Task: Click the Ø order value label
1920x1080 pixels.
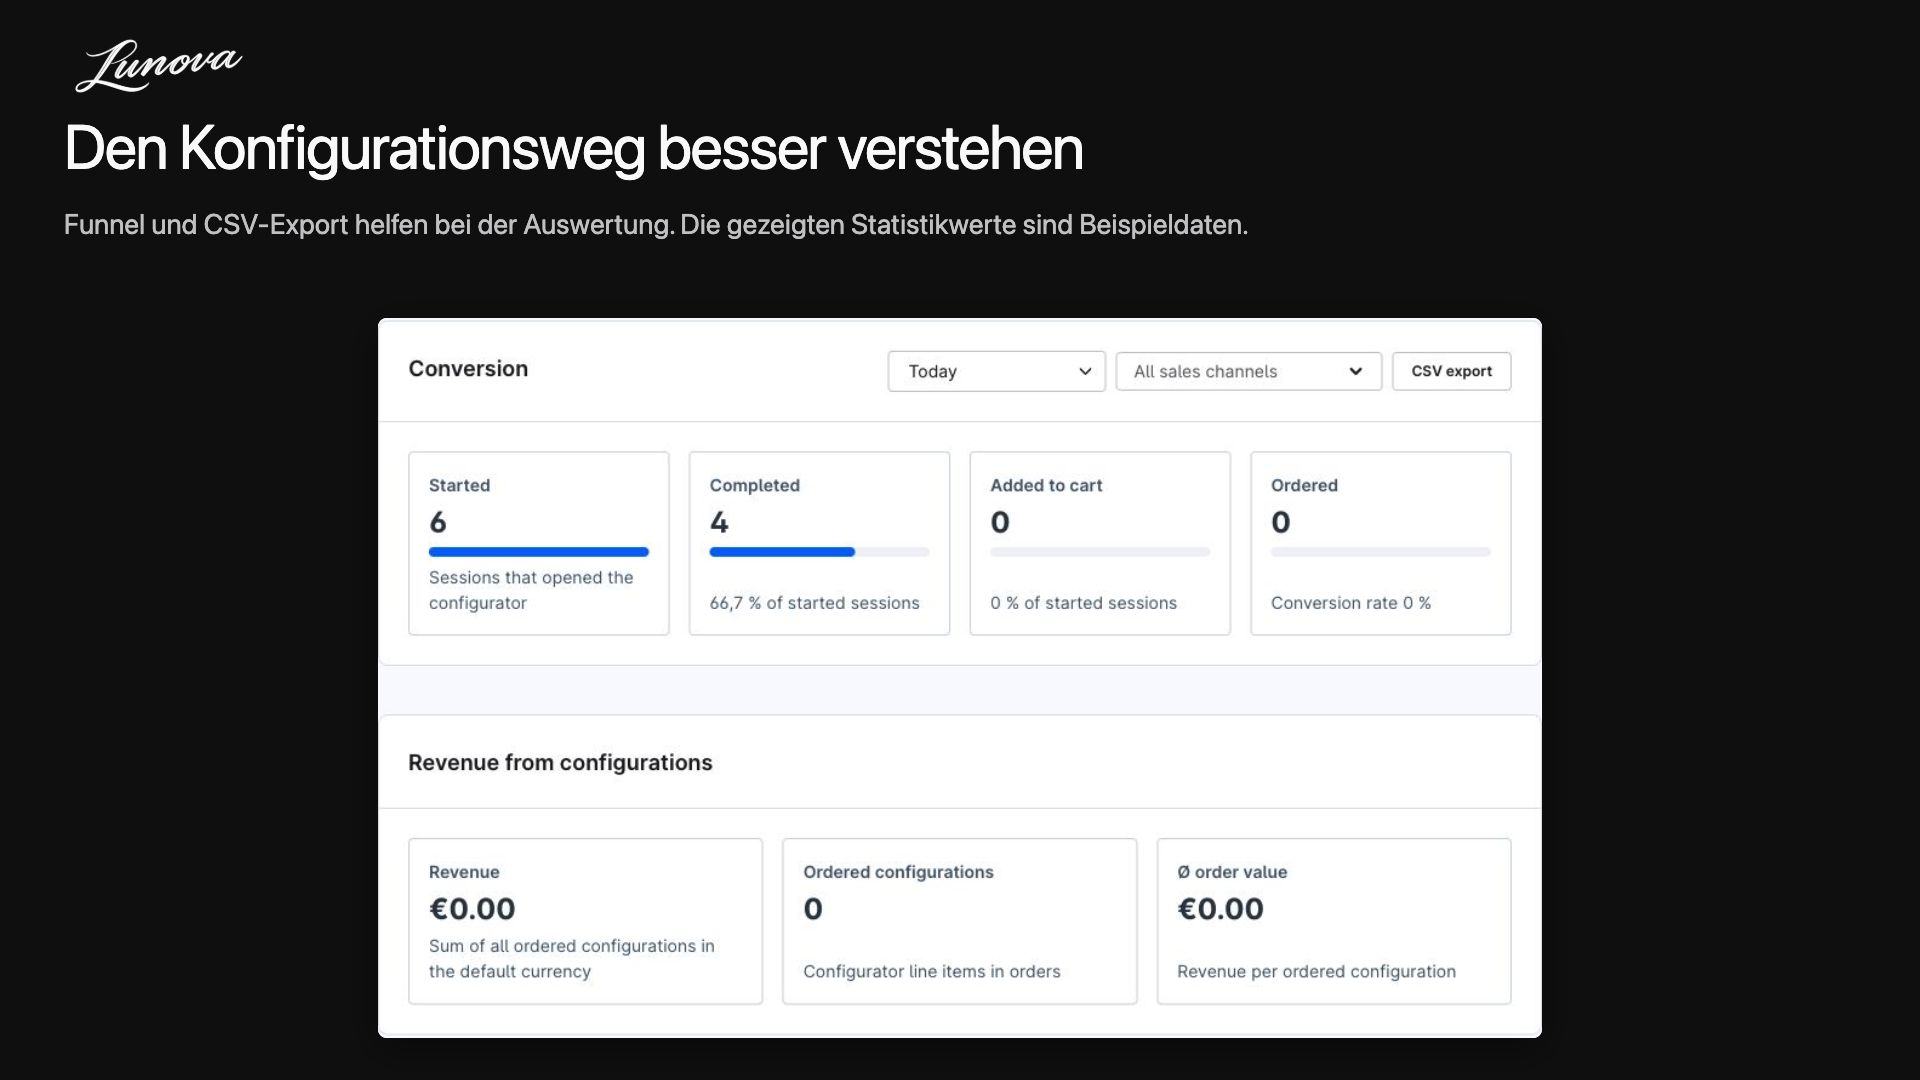Action: click(x=1232, y=872)
